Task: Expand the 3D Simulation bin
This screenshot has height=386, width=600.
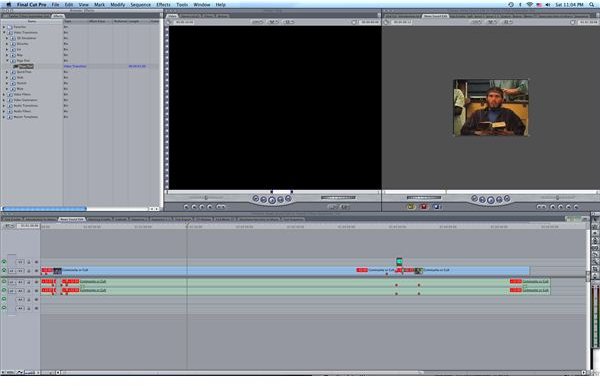Action: coord(7,38)
